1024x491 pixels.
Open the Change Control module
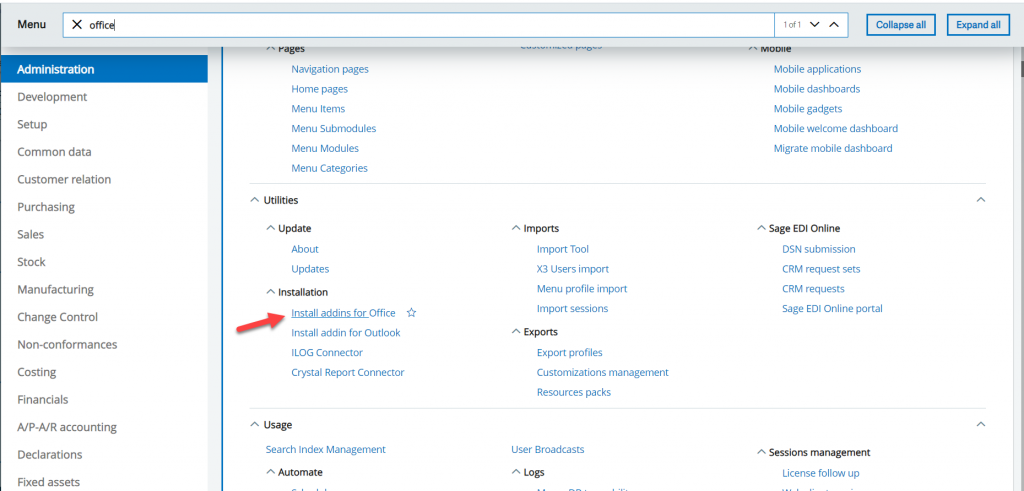click(57, 317)
